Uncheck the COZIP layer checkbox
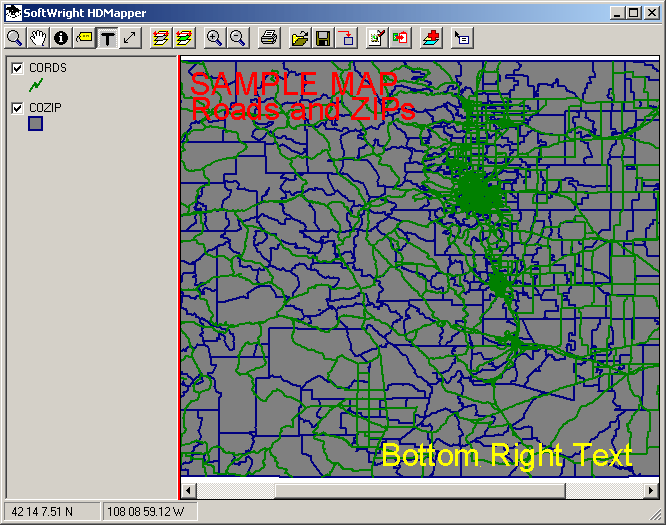This screenshot has height=525, width=666. coord(17,108)
